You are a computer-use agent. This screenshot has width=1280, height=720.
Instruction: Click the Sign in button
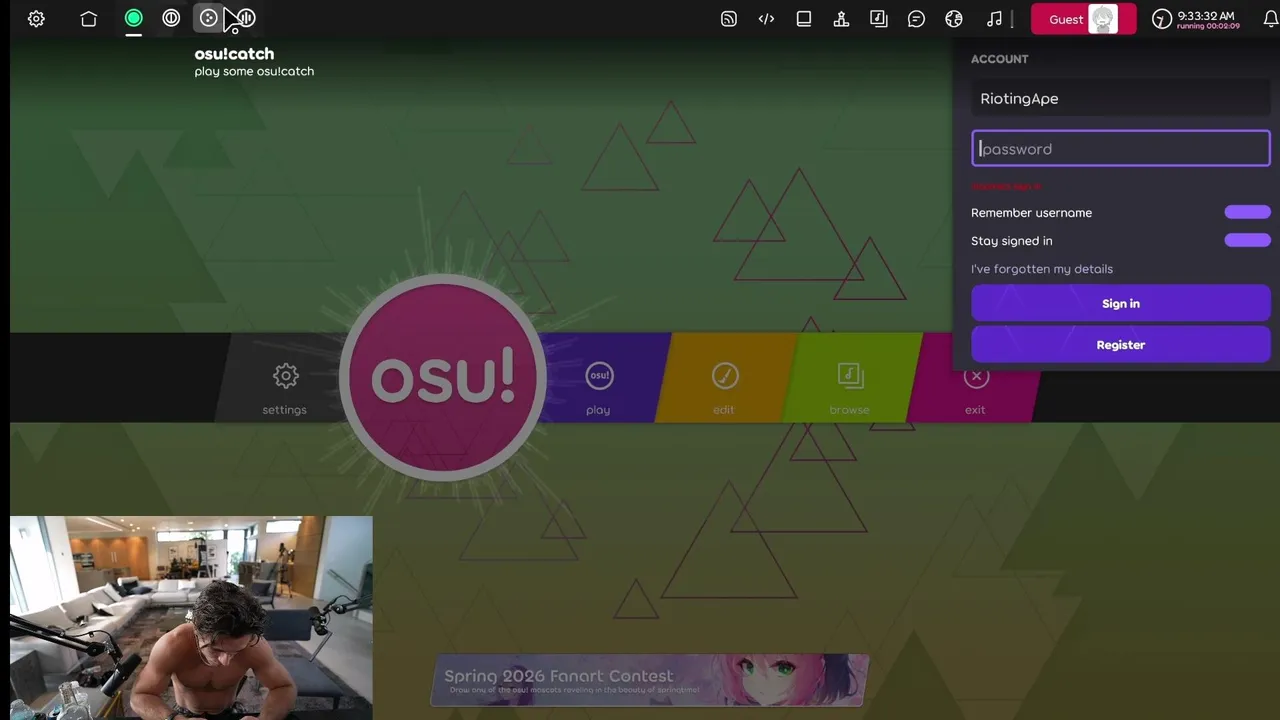tap(1120, 303)
